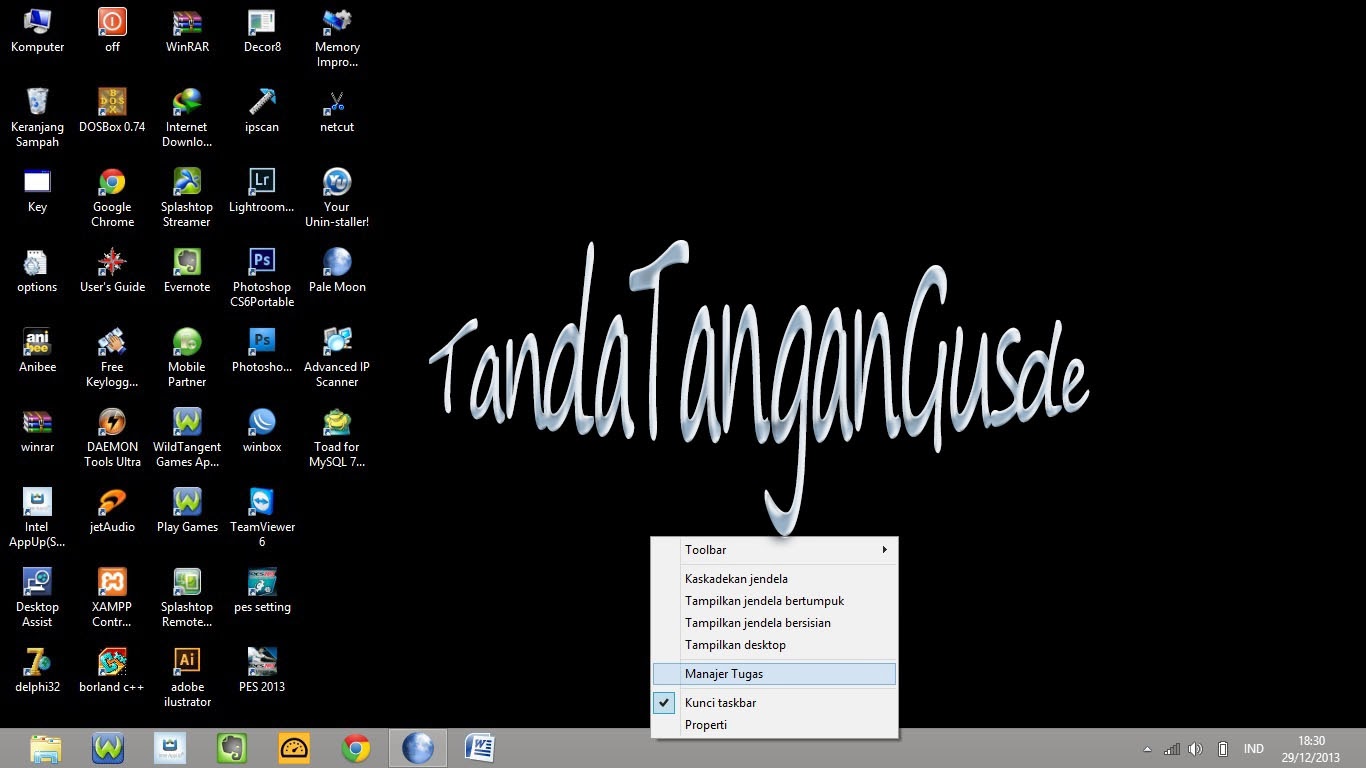This screenshot has width=1366, height=768.
Task: Open the adobe ilustrator shortcut
Action: 186,662
